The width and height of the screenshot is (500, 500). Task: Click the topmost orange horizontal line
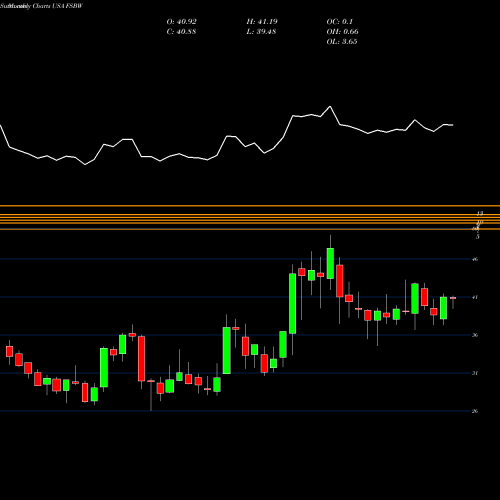(x=250, y=206)
